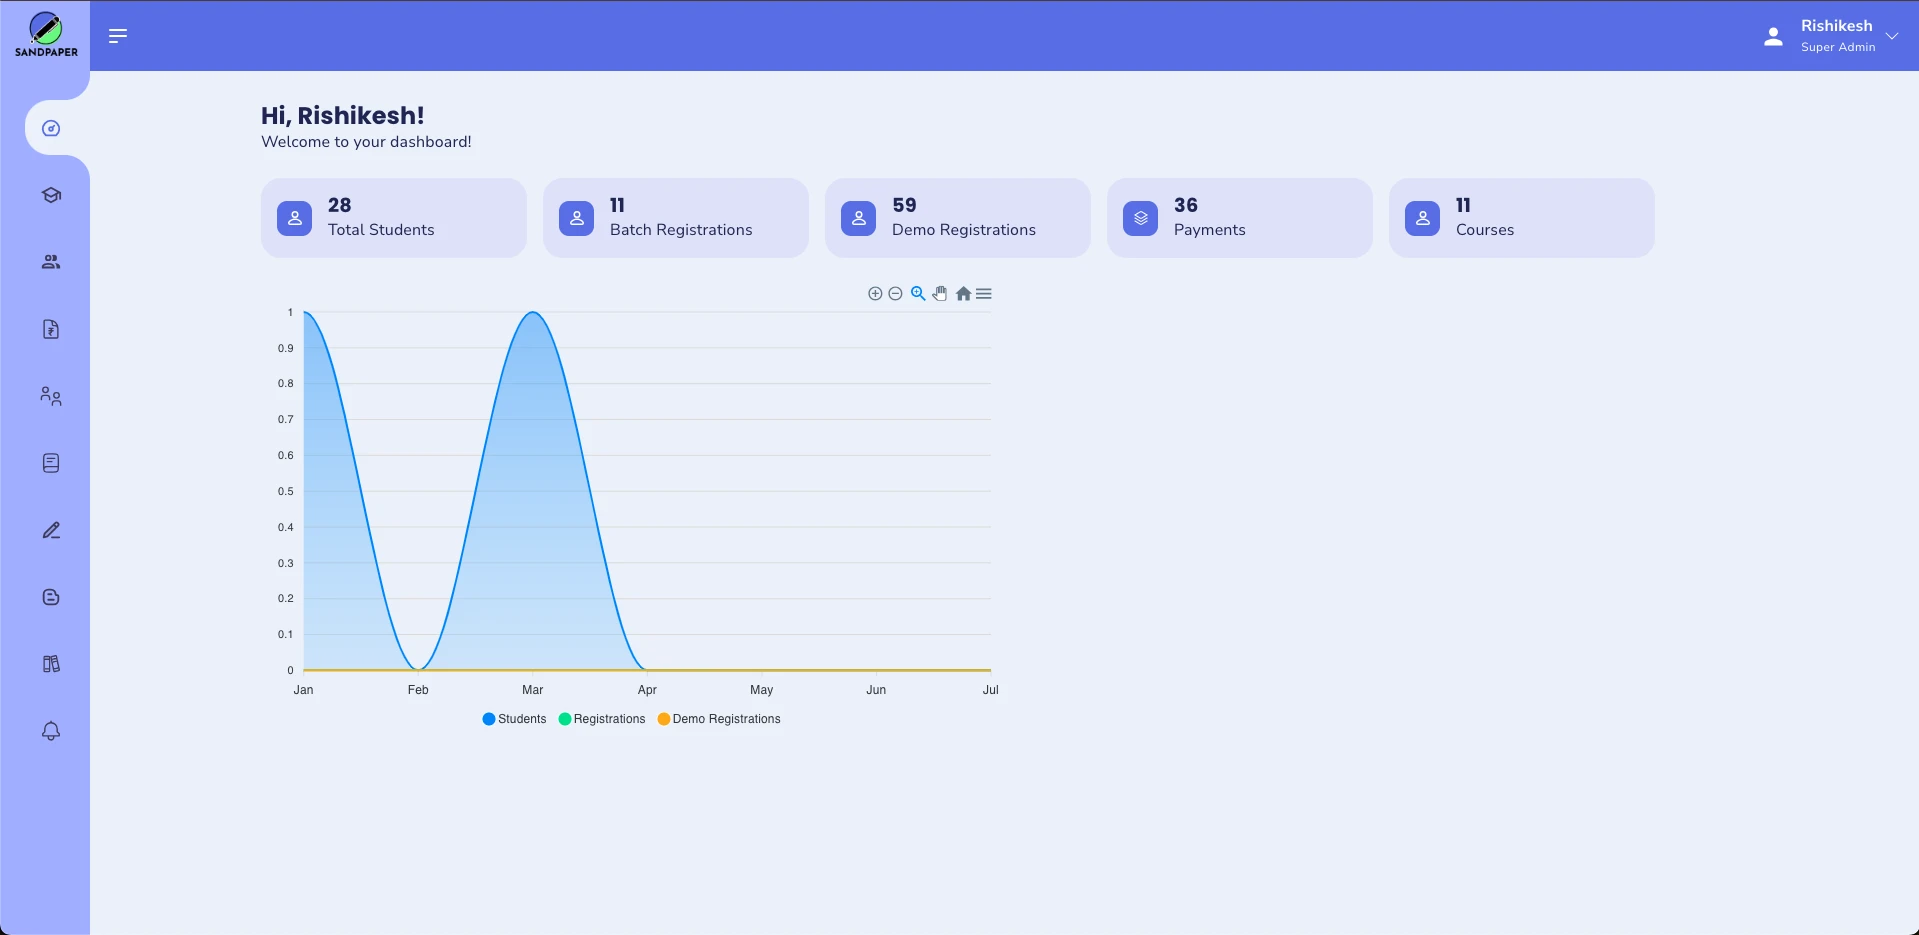Click the Sandpaper logo
Viewport: 1919px width, 935px height.
[x=46, y=35]
